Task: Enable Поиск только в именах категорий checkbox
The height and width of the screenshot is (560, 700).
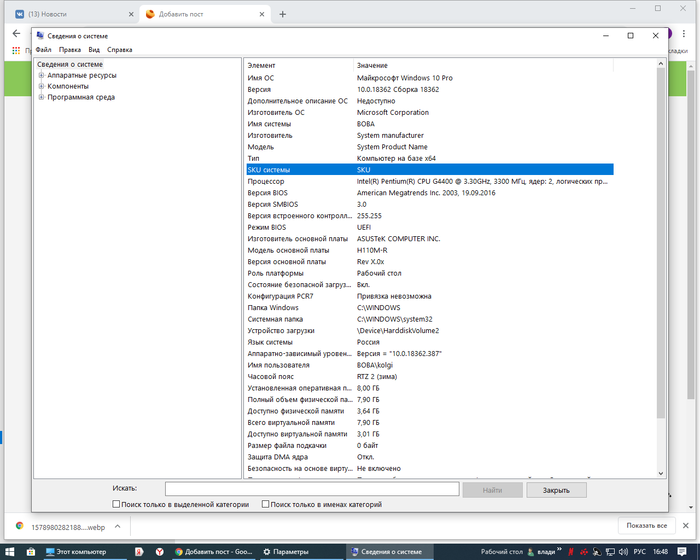Action: coord(265,504)
